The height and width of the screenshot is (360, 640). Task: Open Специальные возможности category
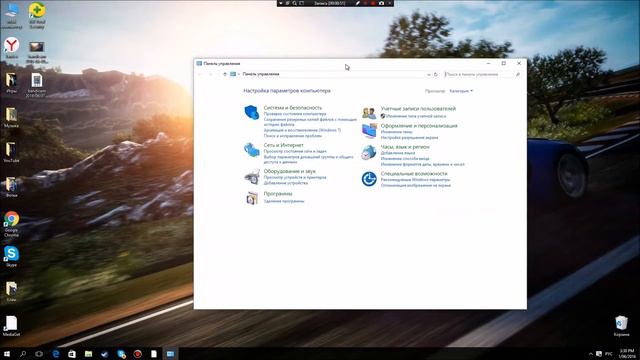(x=414, y=173)
